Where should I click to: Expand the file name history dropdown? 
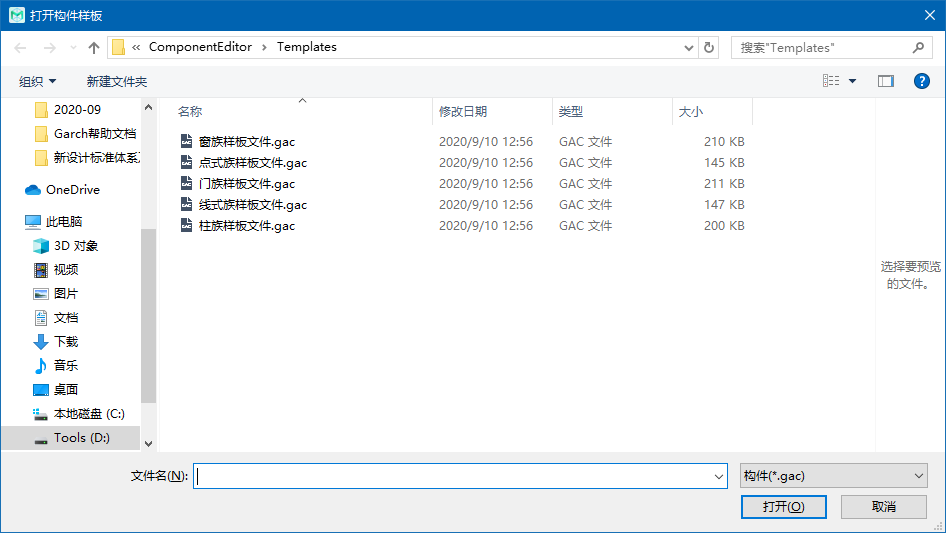719,476
